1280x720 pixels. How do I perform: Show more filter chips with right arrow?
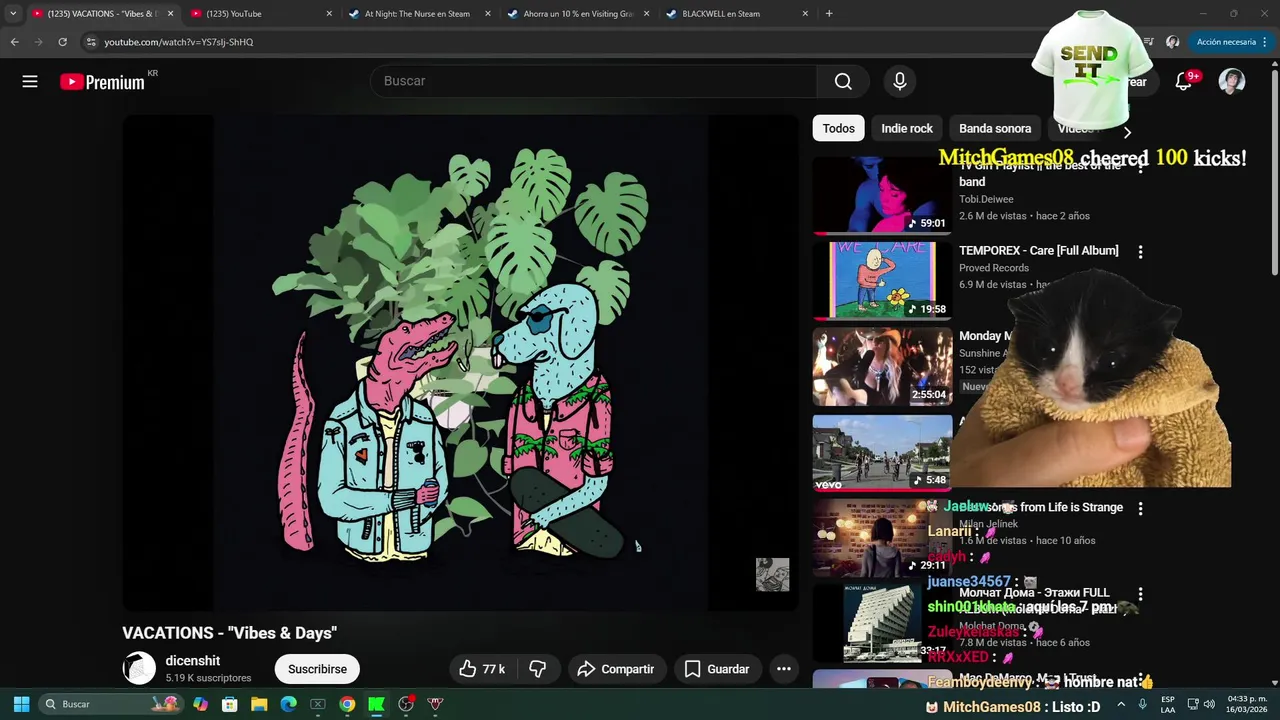(x=1127, y=132)
